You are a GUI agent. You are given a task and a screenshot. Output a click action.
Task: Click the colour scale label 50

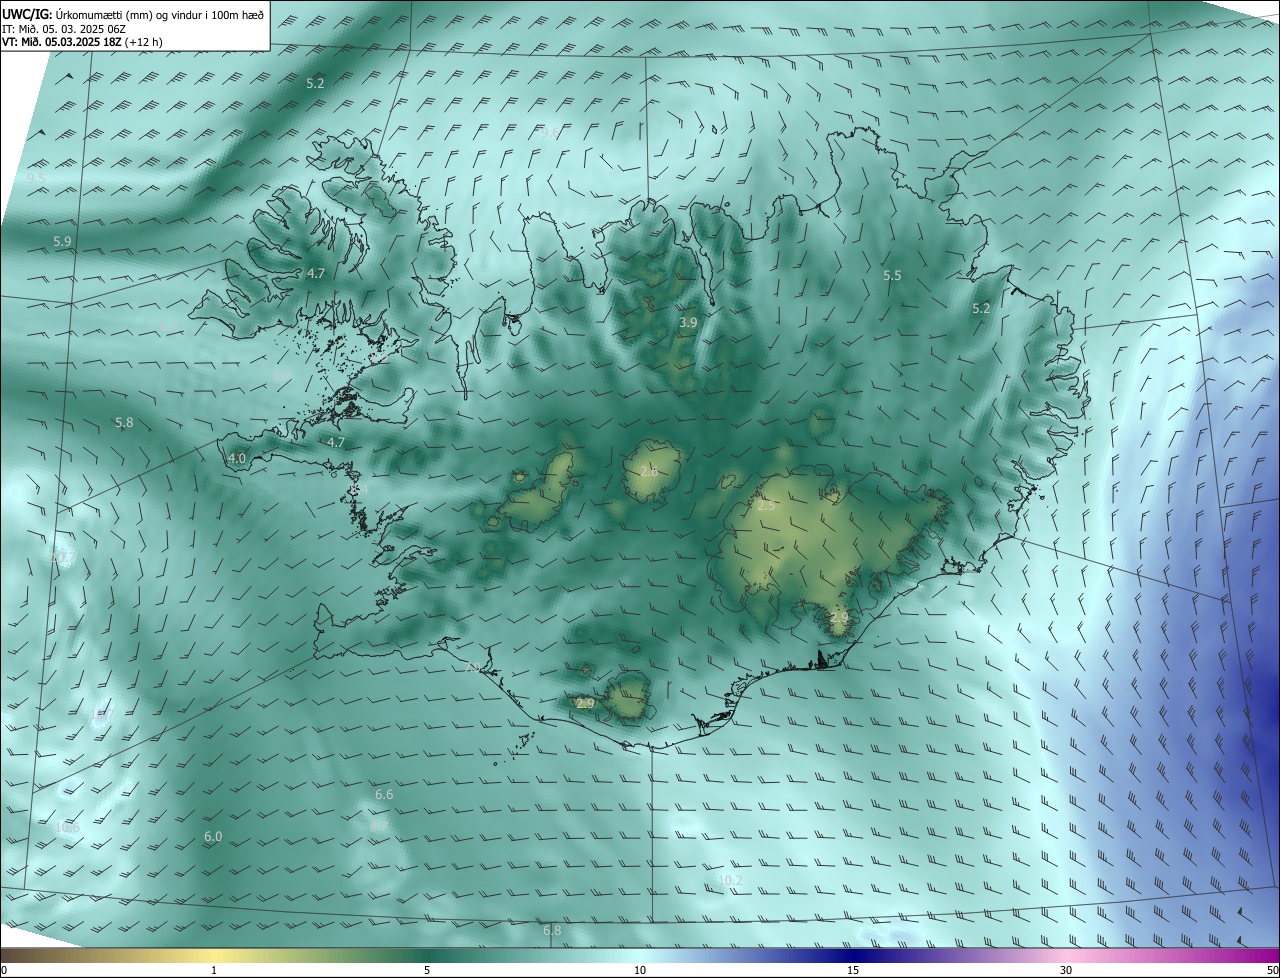tap(1272, 970)
